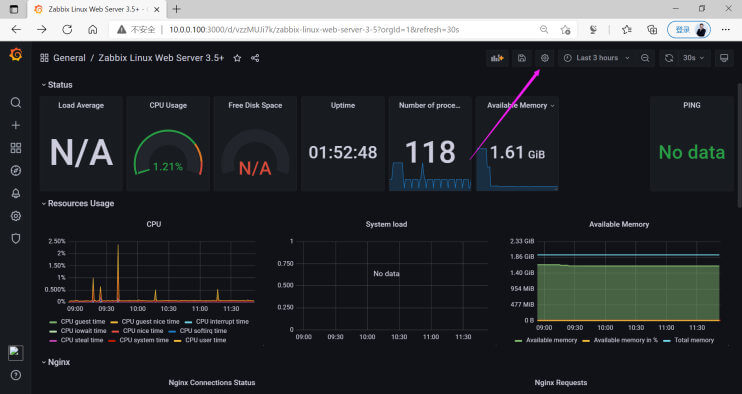Open Nginx Requests panel title
This screenshot has width=742, height=394.
561,383
